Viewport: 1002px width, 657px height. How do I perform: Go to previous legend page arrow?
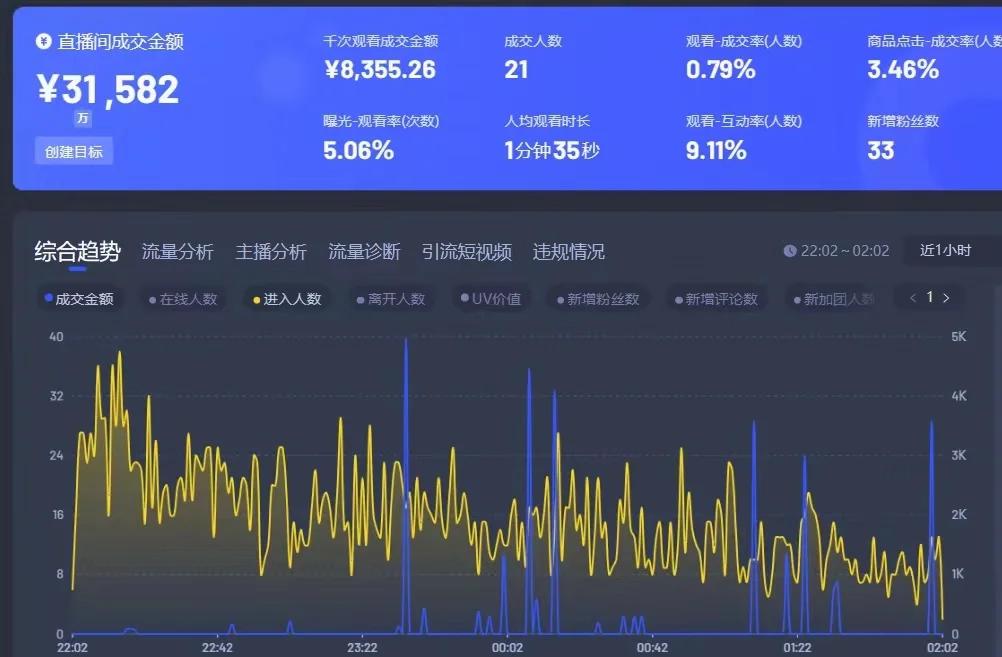point(912,298)
